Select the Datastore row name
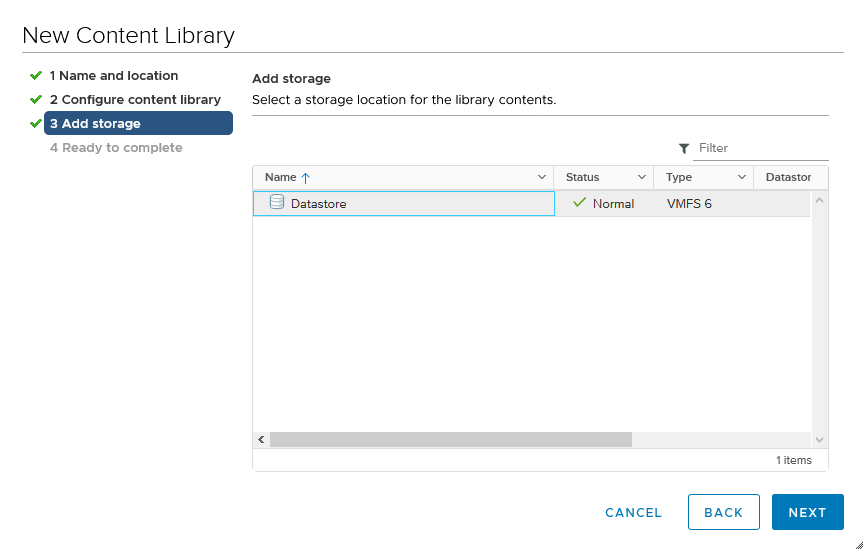Screen dimensions: 866x552 (x=318, y=204)
